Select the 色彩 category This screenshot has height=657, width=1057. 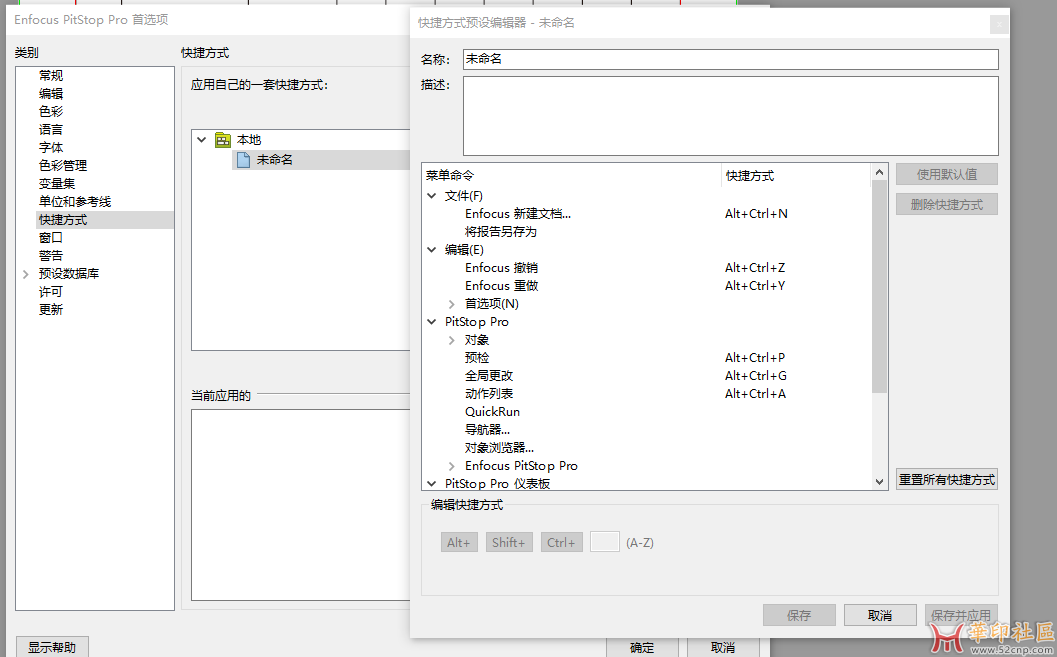[51, 111]
